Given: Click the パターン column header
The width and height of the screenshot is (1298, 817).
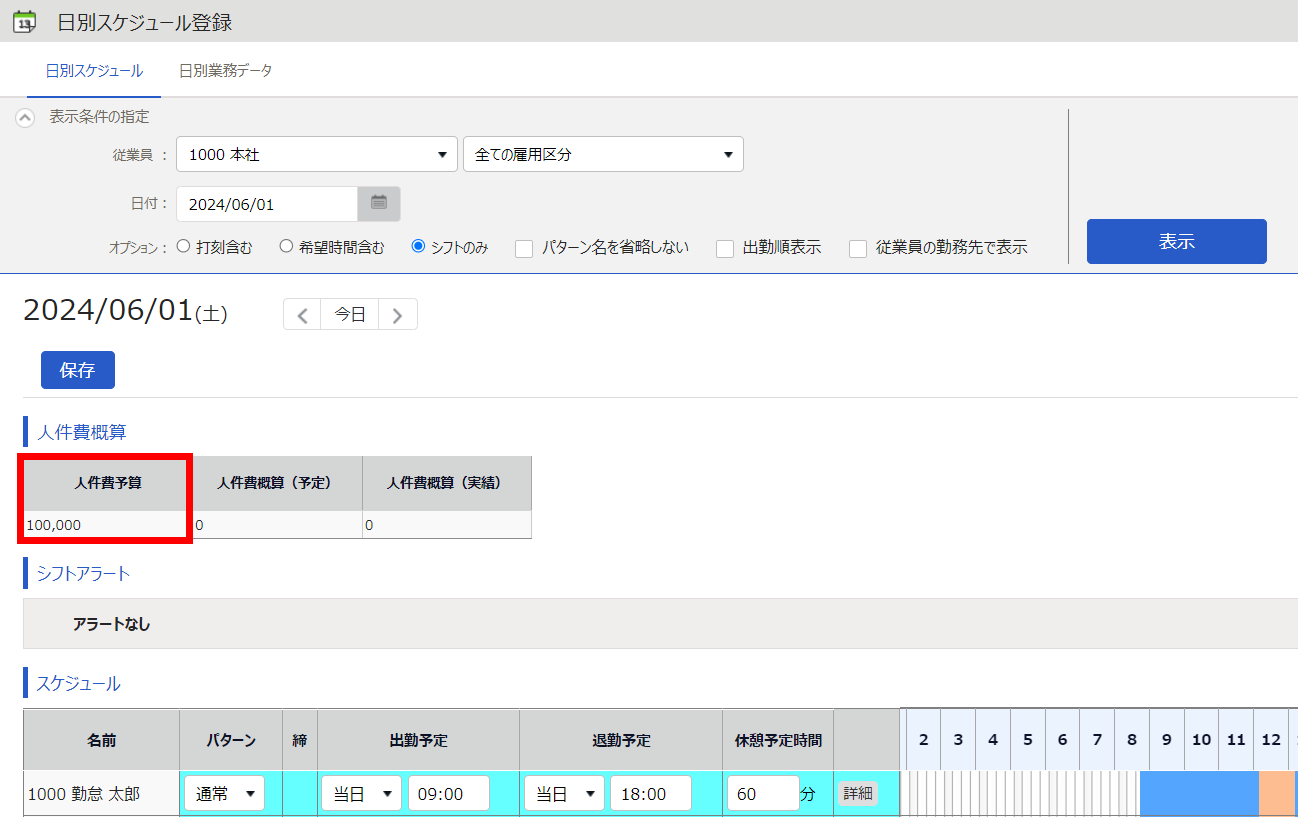Looking at the screenshot, I should pyautogui.click(x=231, y=741).
